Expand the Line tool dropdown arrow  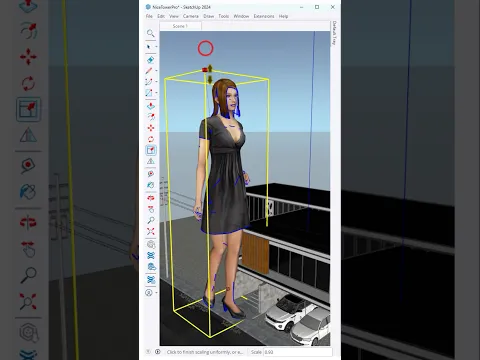tap(156, 71)
